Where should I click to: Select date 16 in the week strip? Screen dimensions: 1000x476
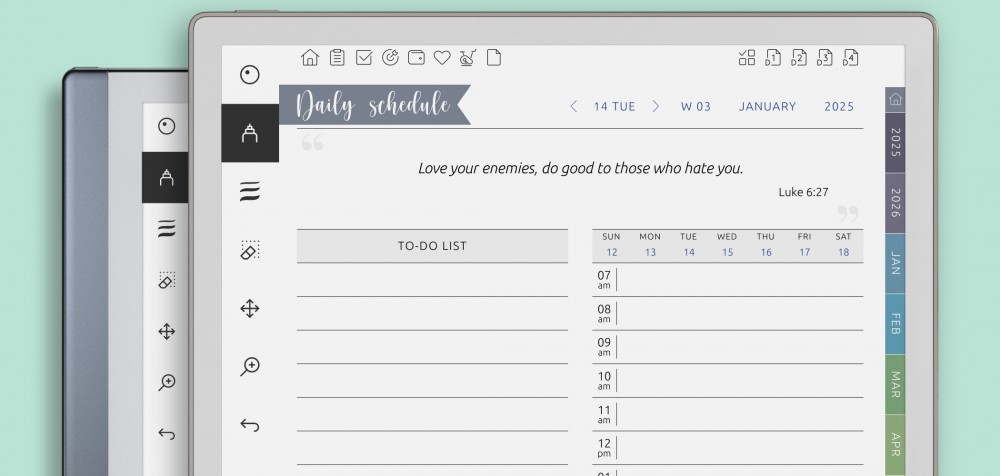point(766,252)
